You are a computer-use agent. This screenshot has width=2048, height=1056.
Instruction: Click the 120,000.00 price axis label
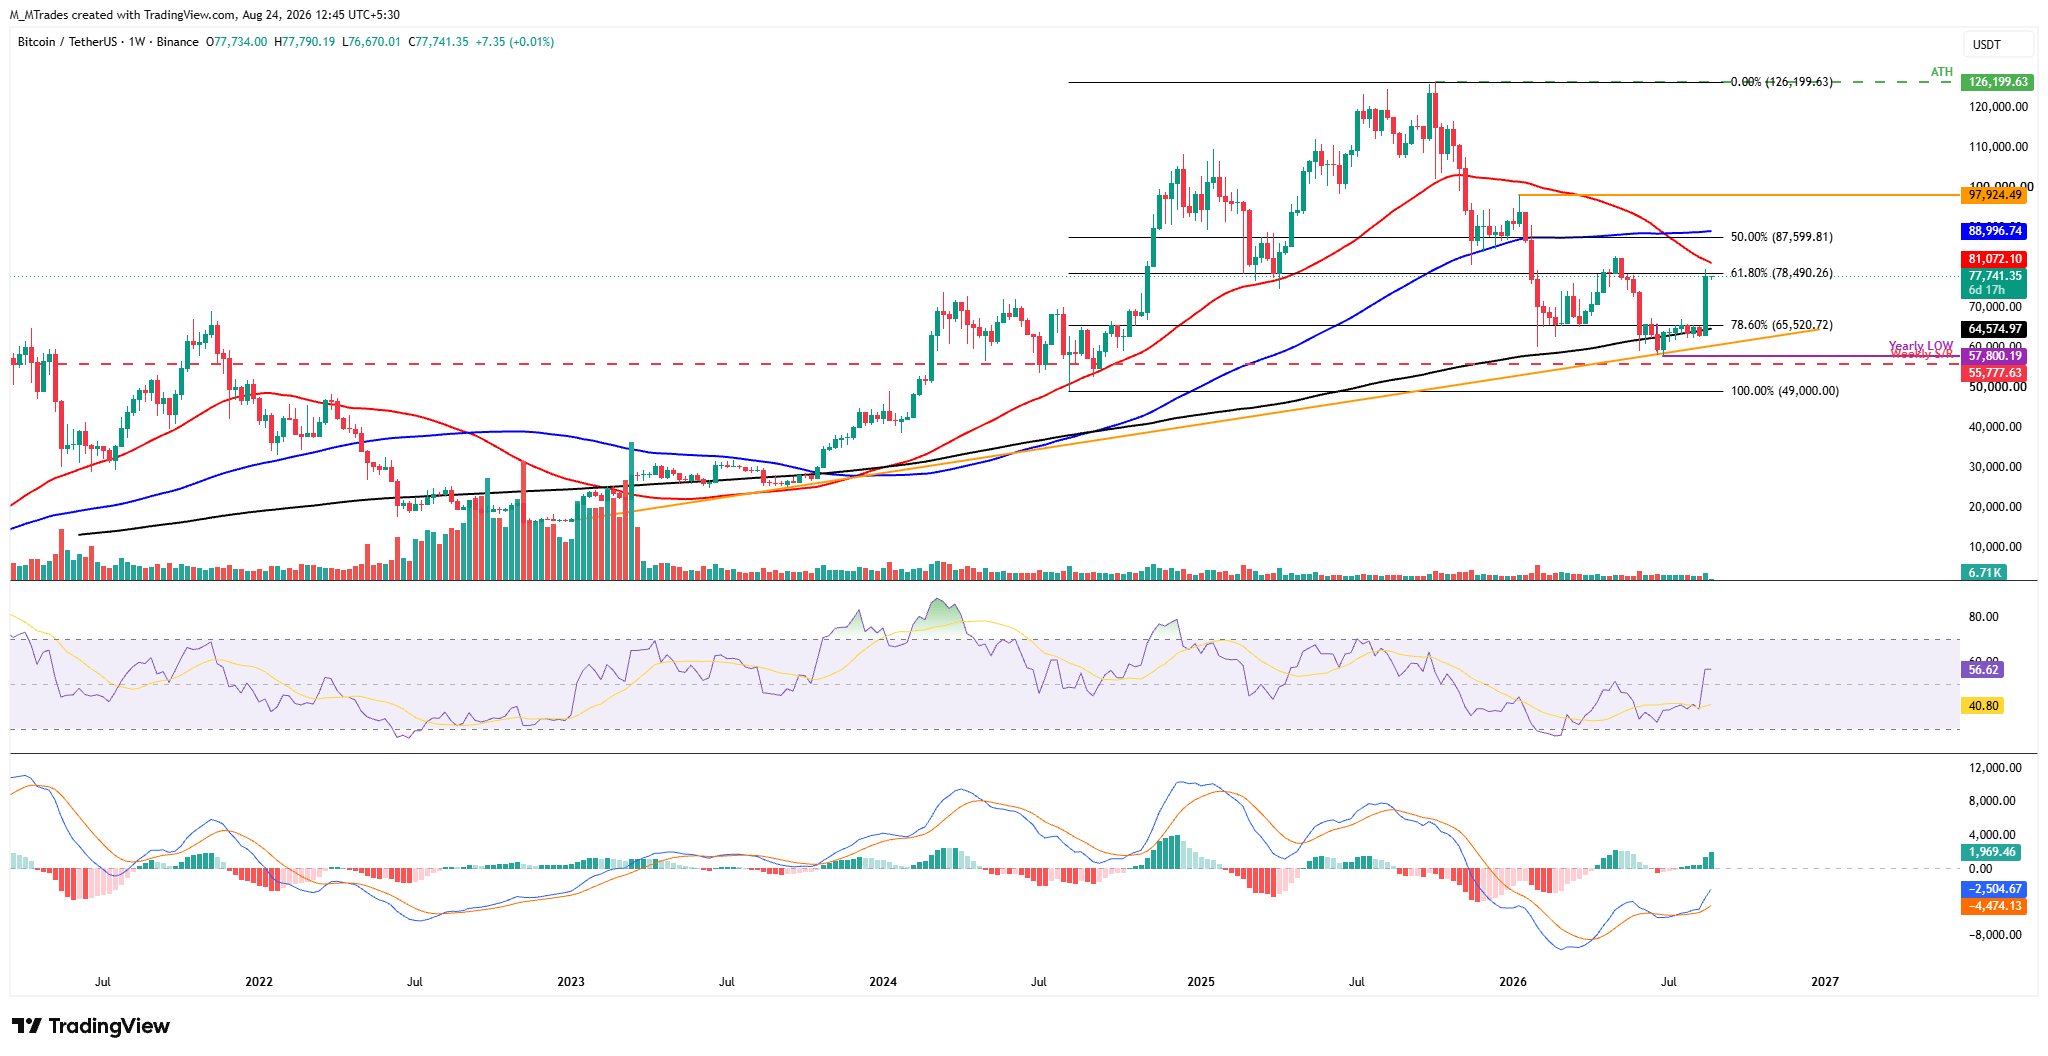[1998, 107]
